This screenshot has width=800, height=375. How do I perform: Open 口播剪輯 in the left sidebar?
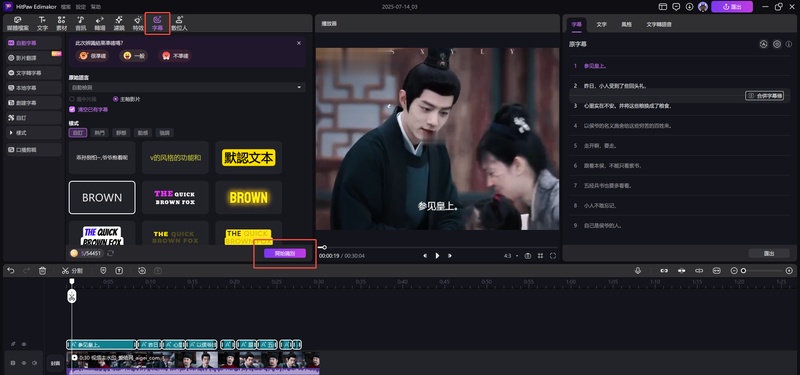click(x=33, y=150)
